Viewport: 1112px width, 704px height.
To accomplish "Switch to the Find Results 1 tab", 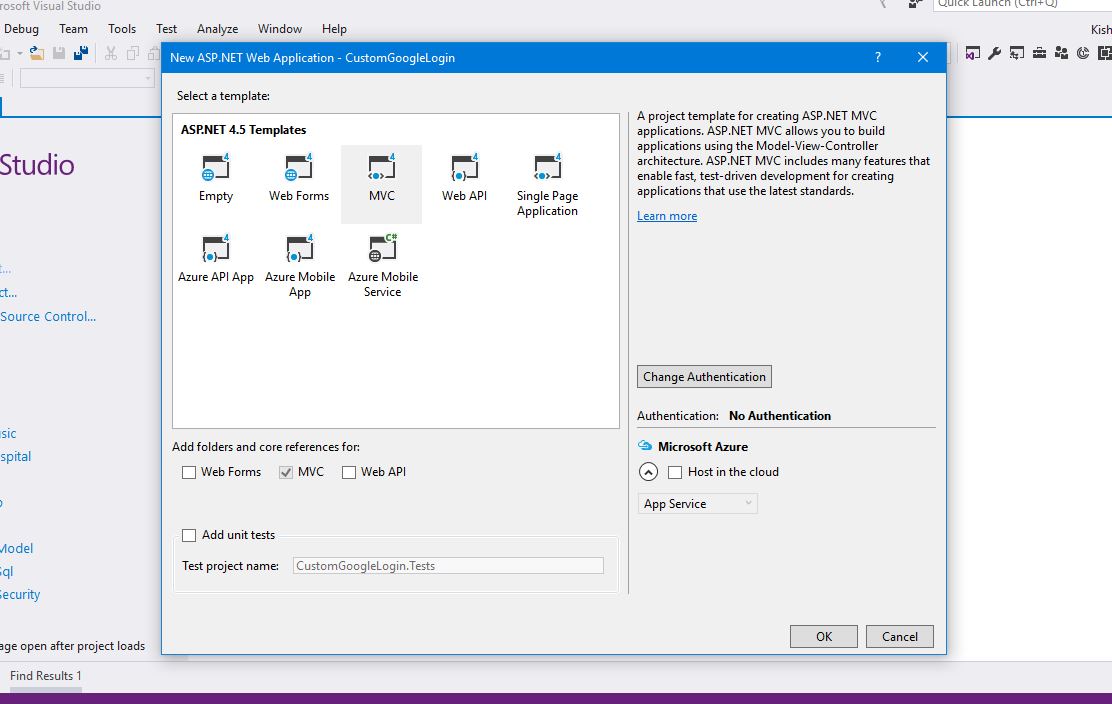I will [x=45, y=676].
